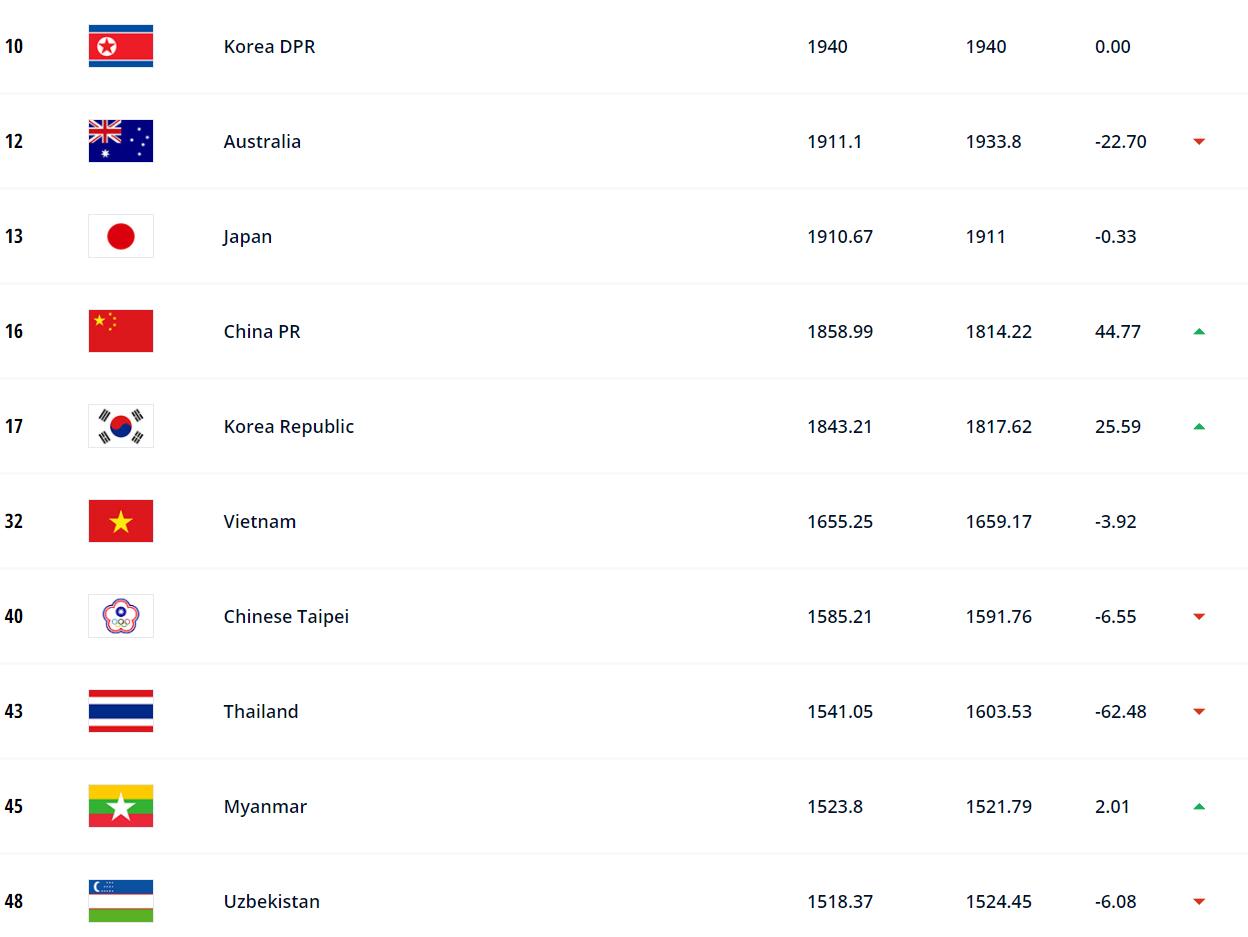Click the China PR flag icon
The height and width of the screenshot is (937, 1248).
point(121,331)
